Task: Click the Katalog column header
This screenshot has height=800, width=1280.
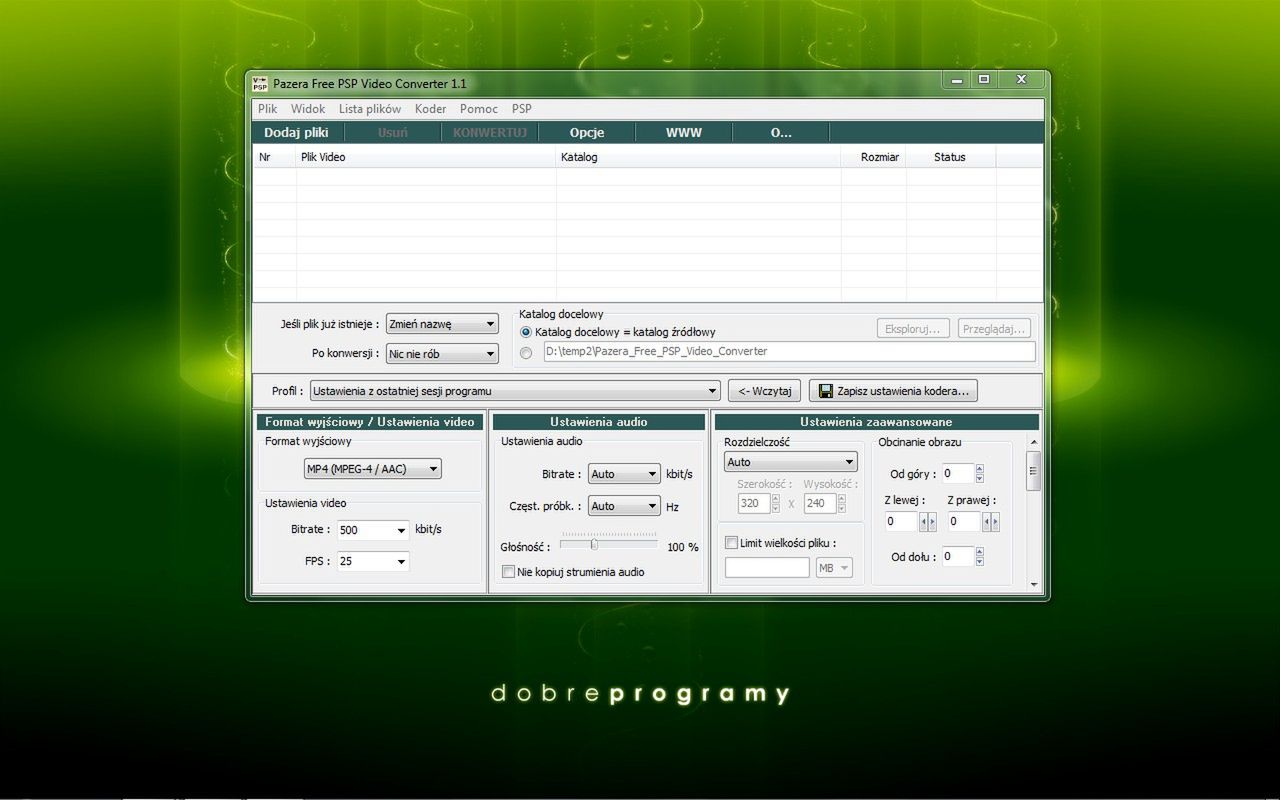Action: tap(696, 157)
